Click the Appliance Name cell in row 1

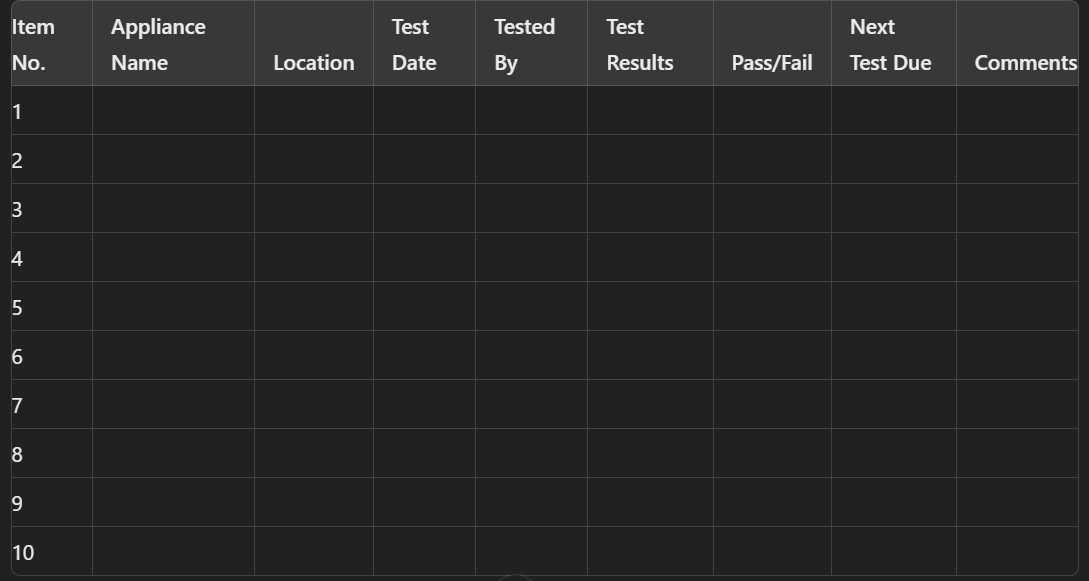173,111
